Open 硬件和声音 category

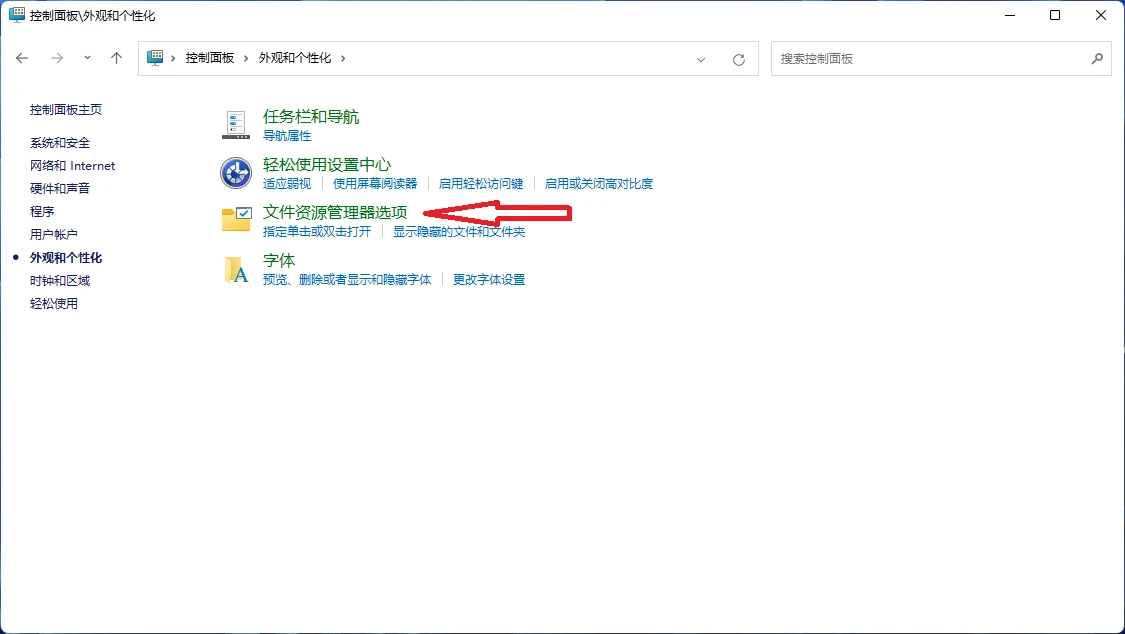(x=60, y=189)
